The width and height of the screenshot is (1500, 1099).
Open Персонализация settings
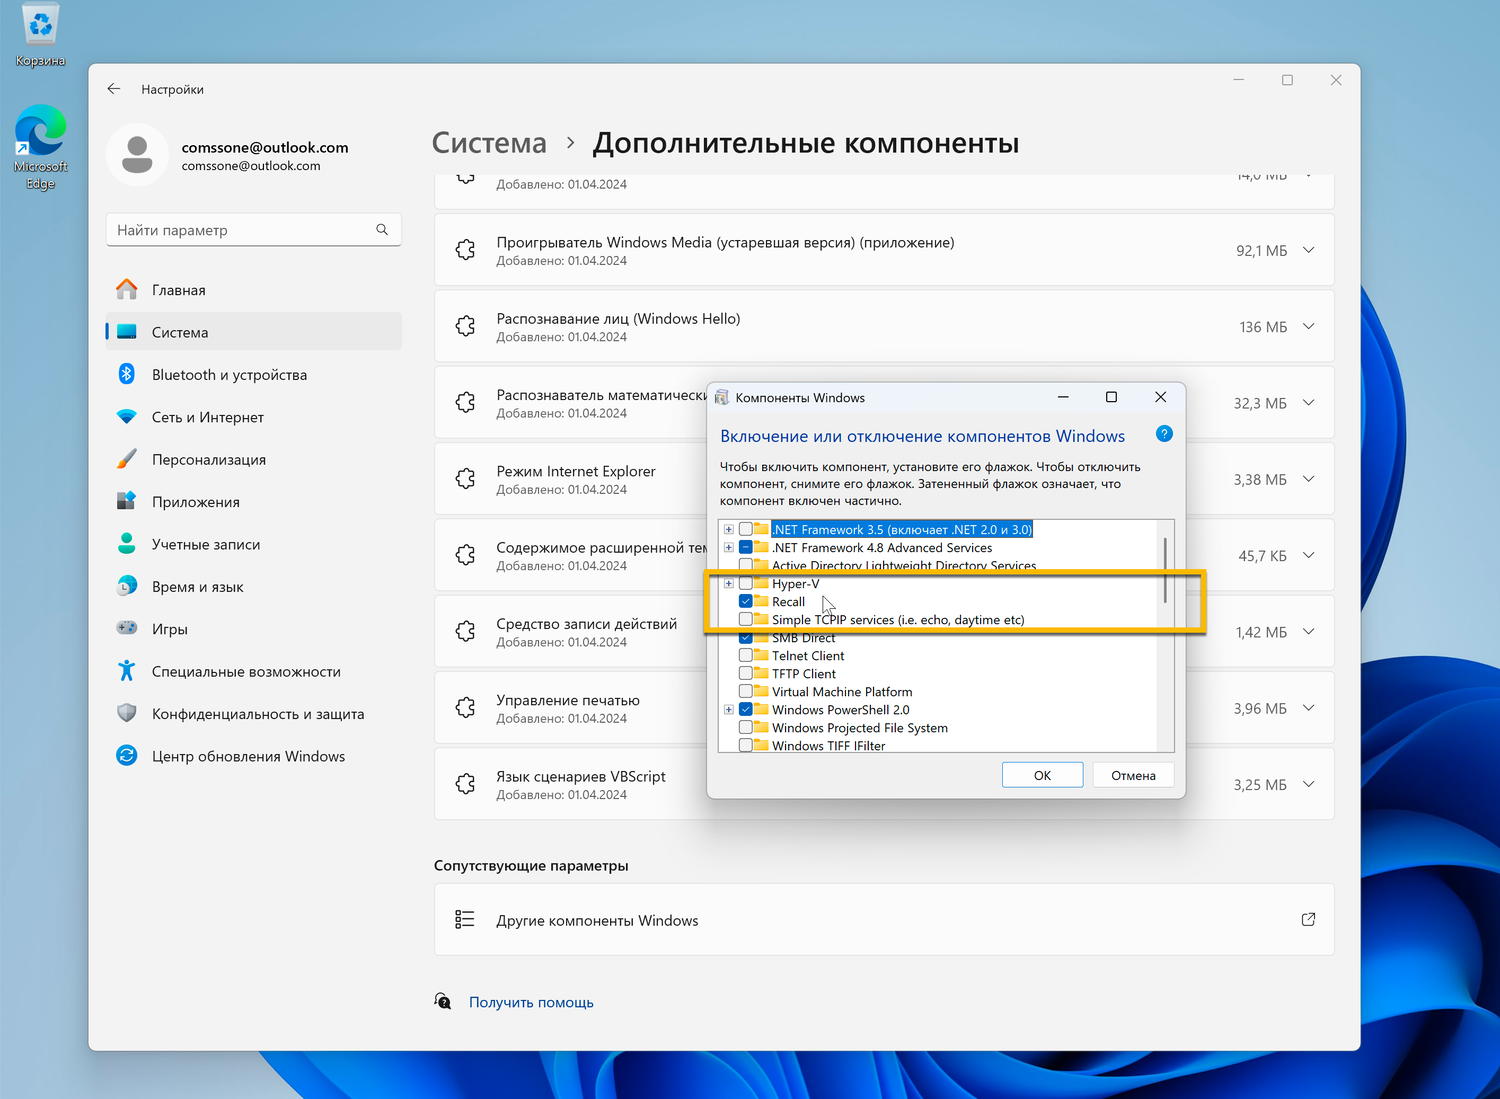(x=253, y=460)
